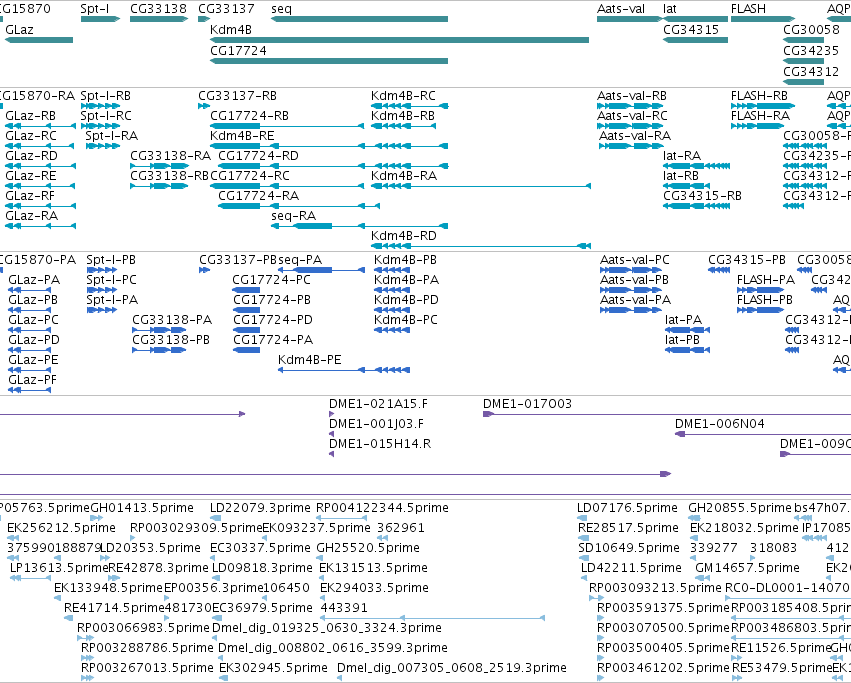Viewport: 851px width, 683px height.
Task: Select the RE53479.5prime EST glyph
Action: (736, 678)
